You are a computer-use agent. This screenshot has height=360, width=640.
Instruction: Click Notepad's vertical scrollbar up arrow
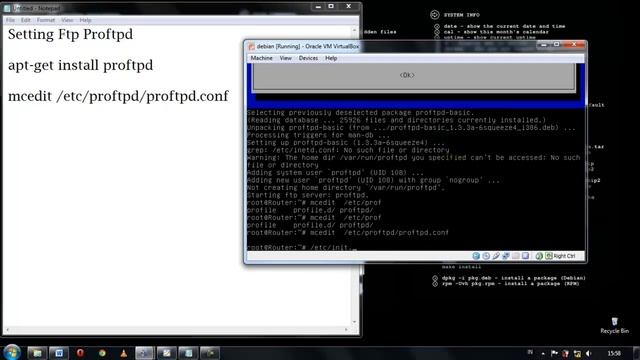[x=354, y=30]
